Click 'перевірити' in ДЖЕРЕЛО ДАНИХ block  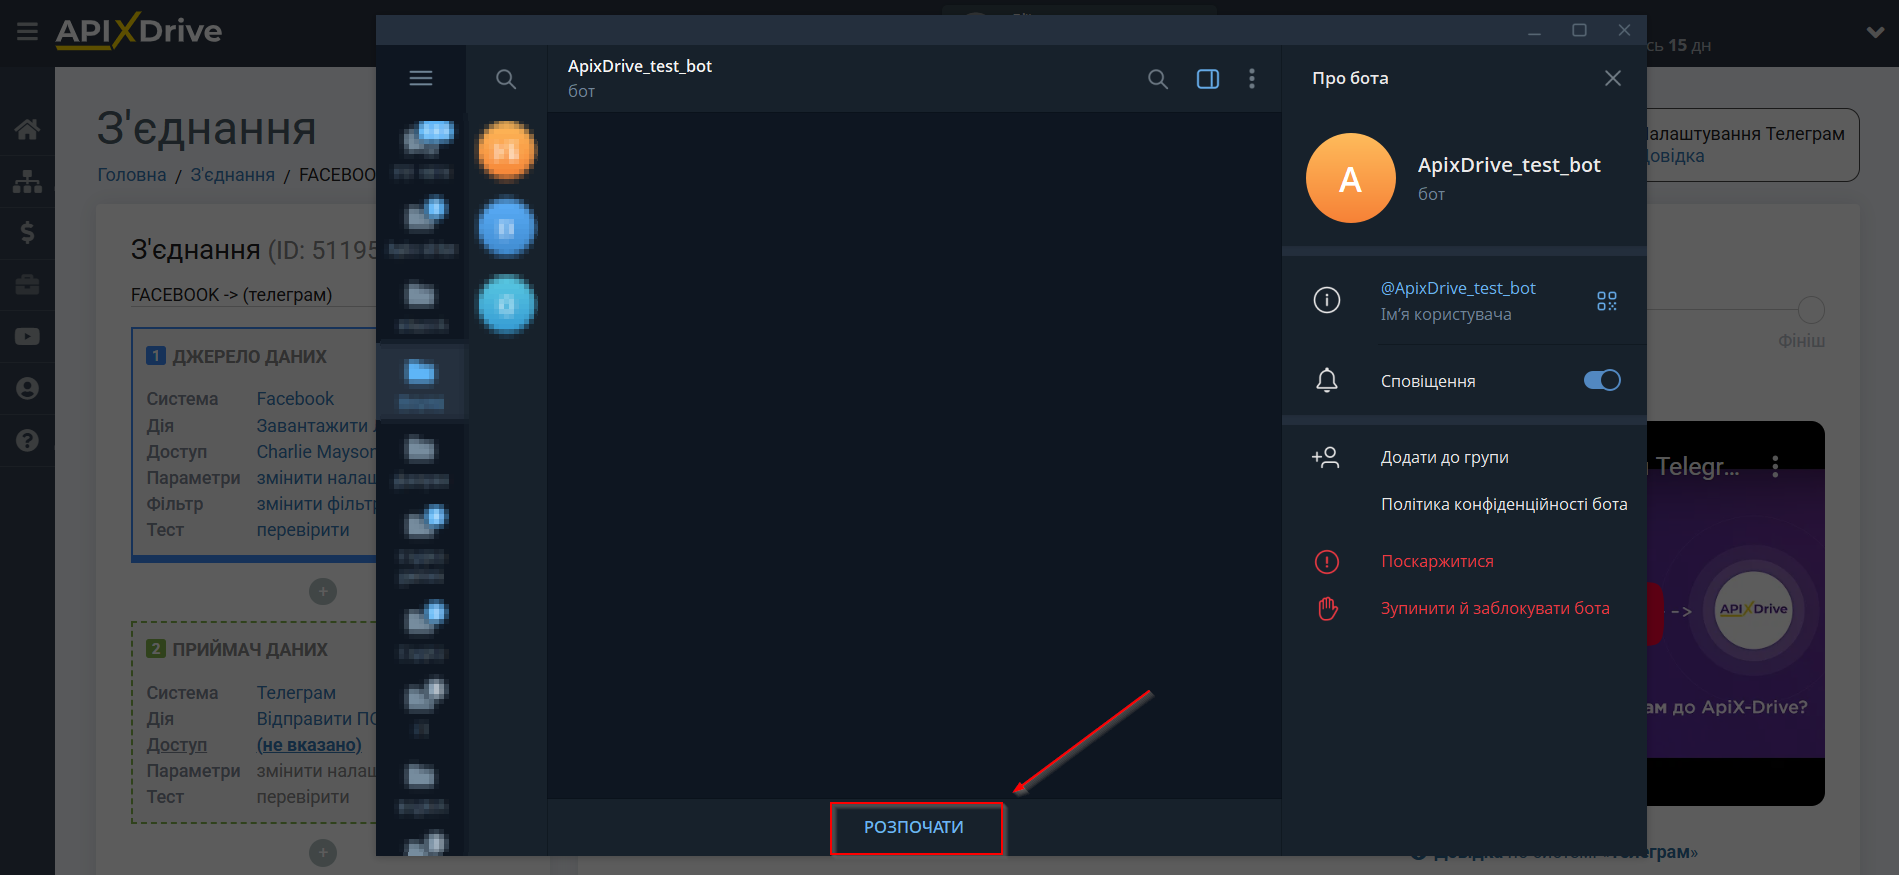pos(303,530)
